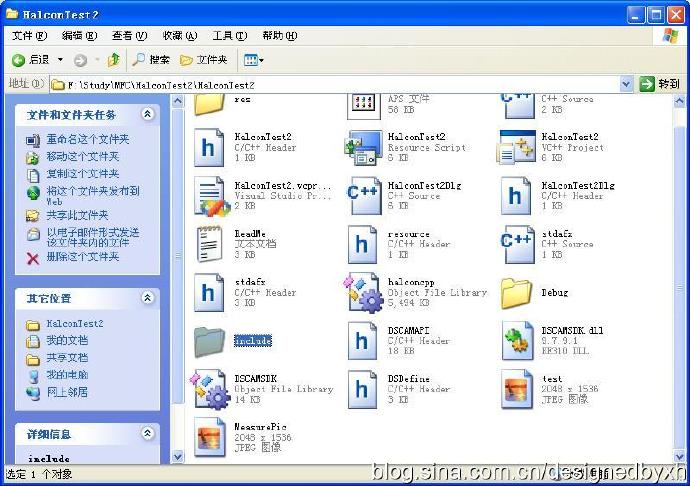The width and height of the screenshot is (690, 486).
Task: Click 重命名这个文件夹 link
Action: point(88,139)
